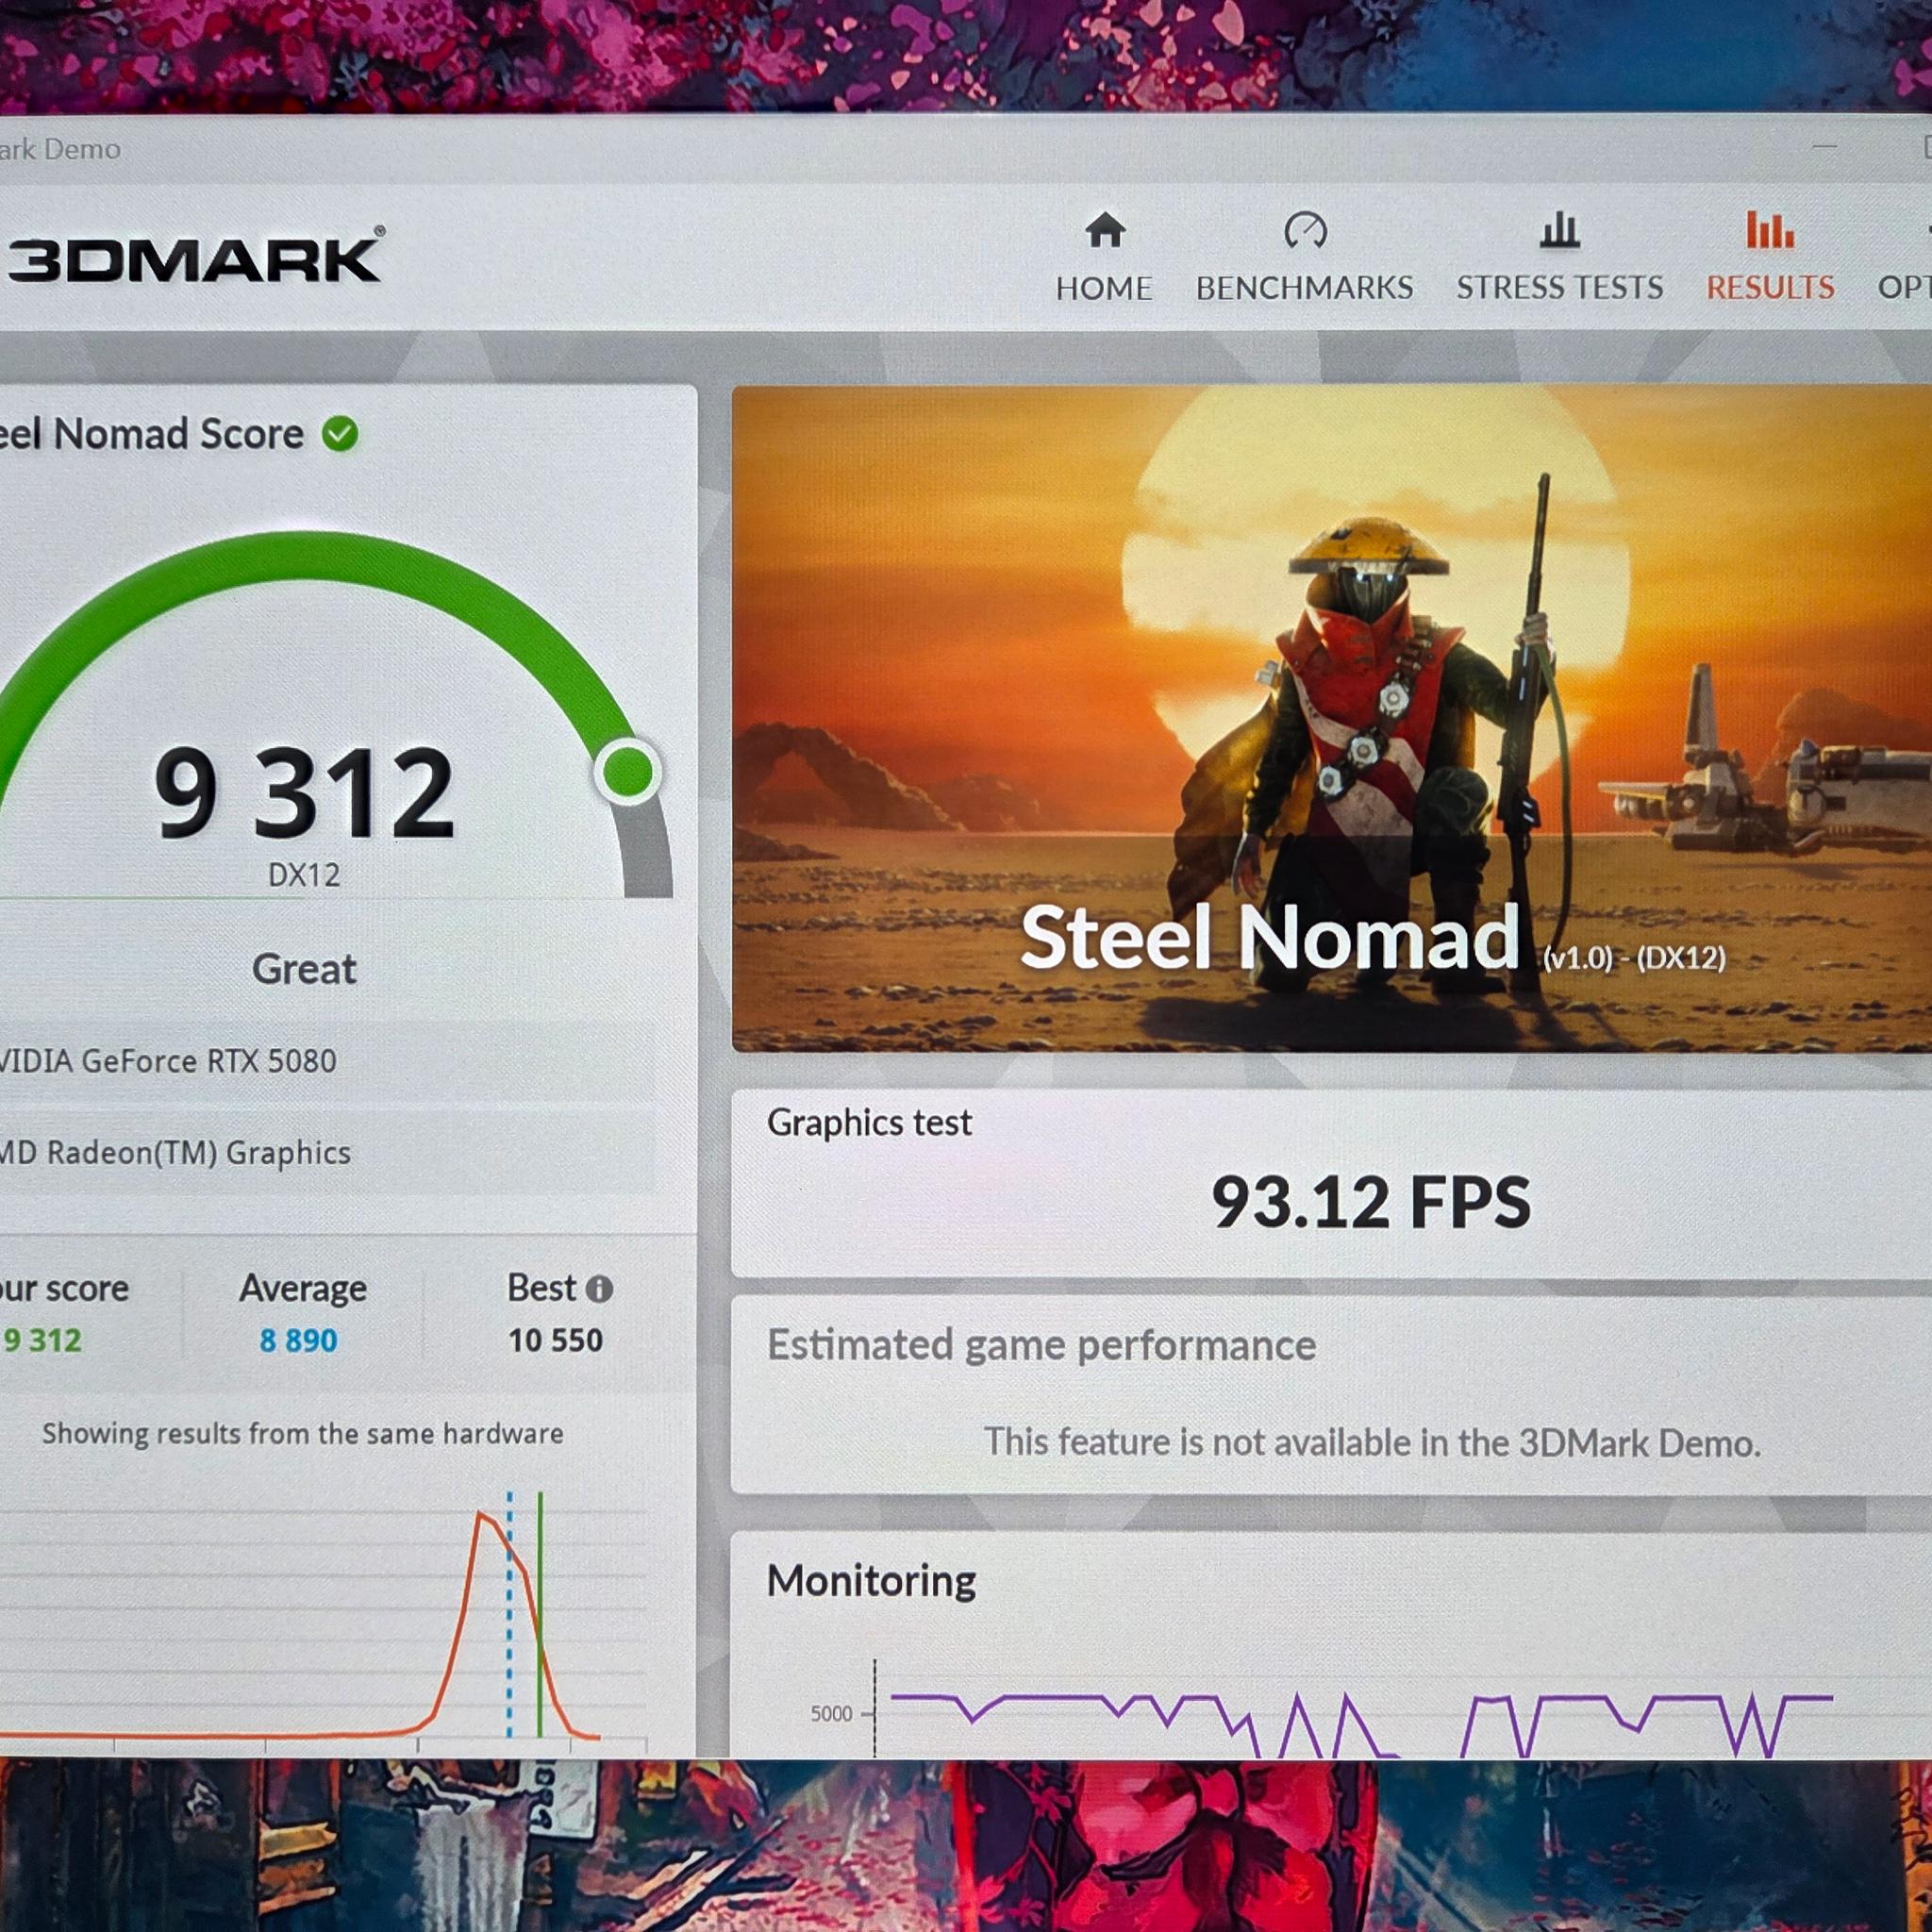Click the GeForce RTX 5080 row
1932x1932 pixels.
click(x=327, y=1061)
